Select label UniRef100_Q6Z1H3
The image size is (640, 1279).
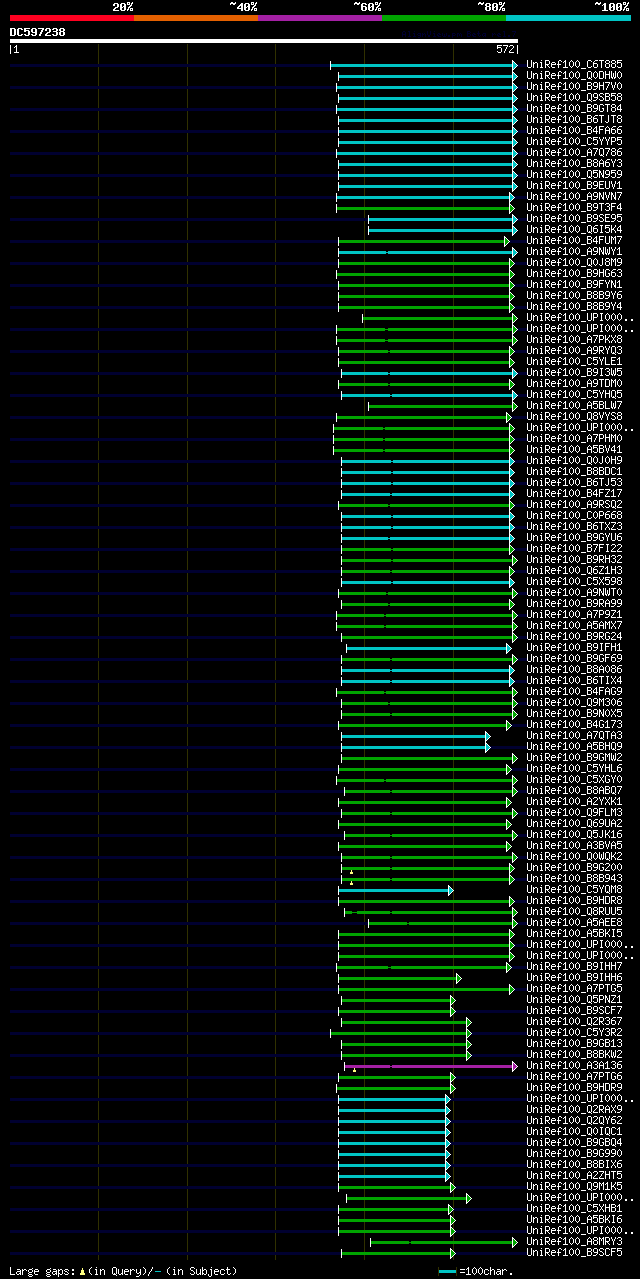576,570
